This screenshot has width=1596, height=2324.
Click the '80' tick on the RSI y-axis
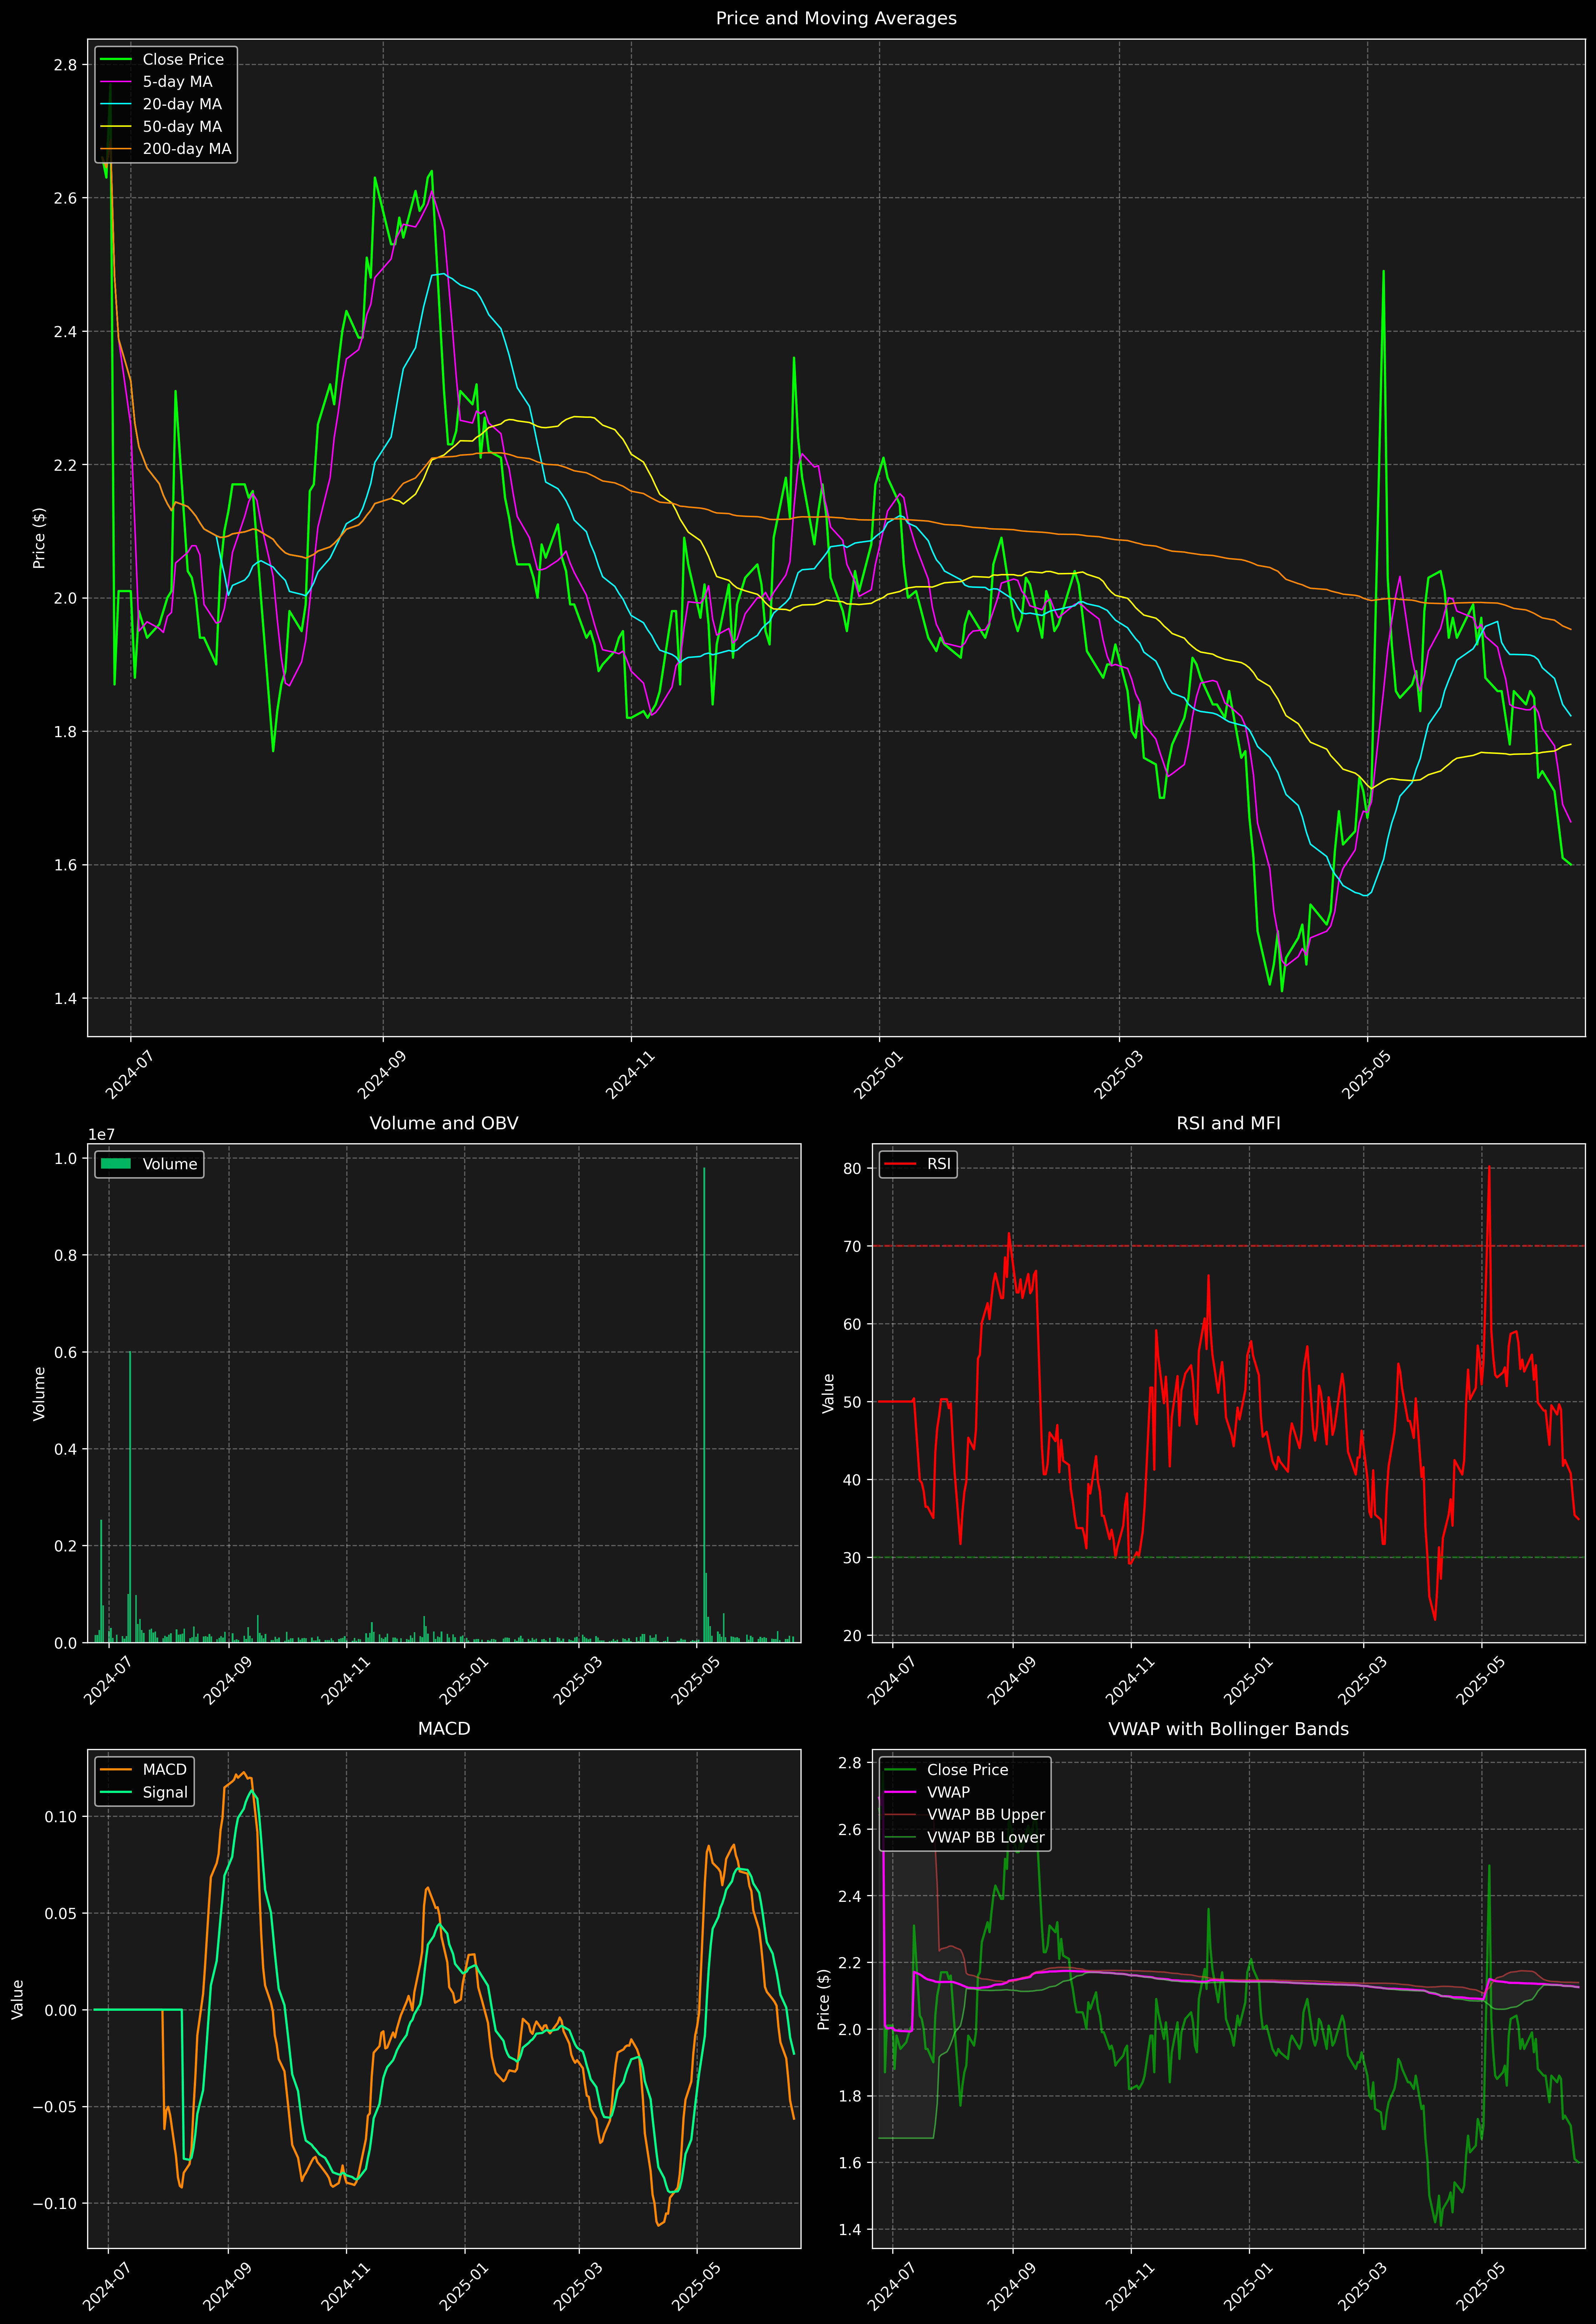pyautogui.click(x=852, y=1168)
